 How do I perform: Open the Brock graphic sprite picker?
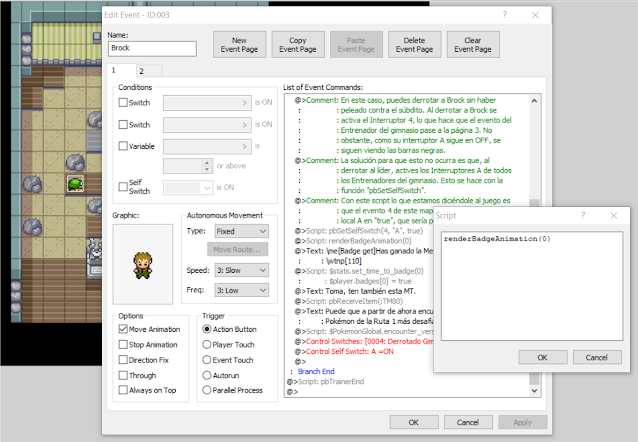tap(142, 264)
